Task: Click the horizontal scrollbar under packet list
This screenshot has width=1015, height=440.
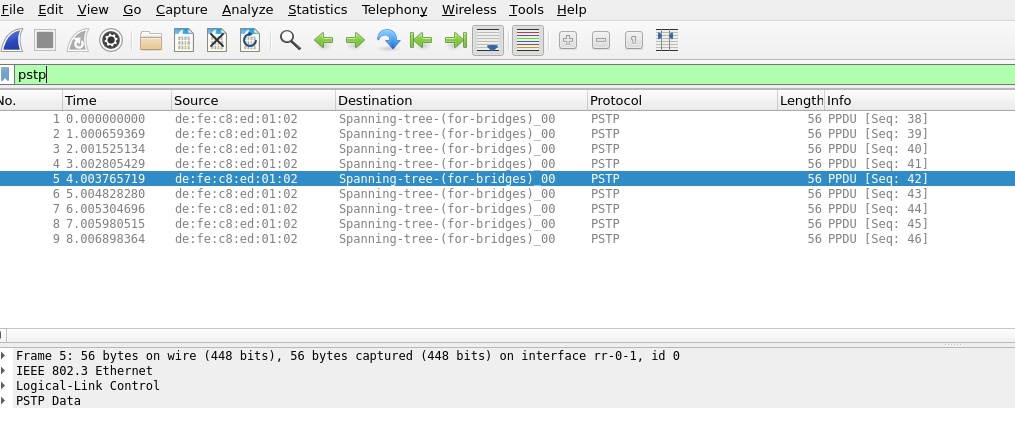Action: pyautogui.click(x=500, y=335)
